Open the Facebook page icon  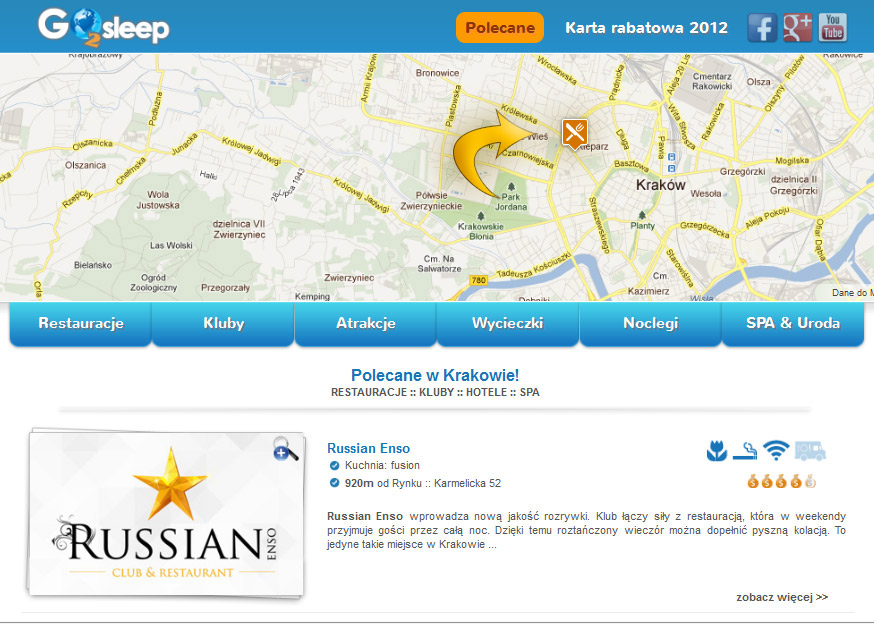click(762, 28)
